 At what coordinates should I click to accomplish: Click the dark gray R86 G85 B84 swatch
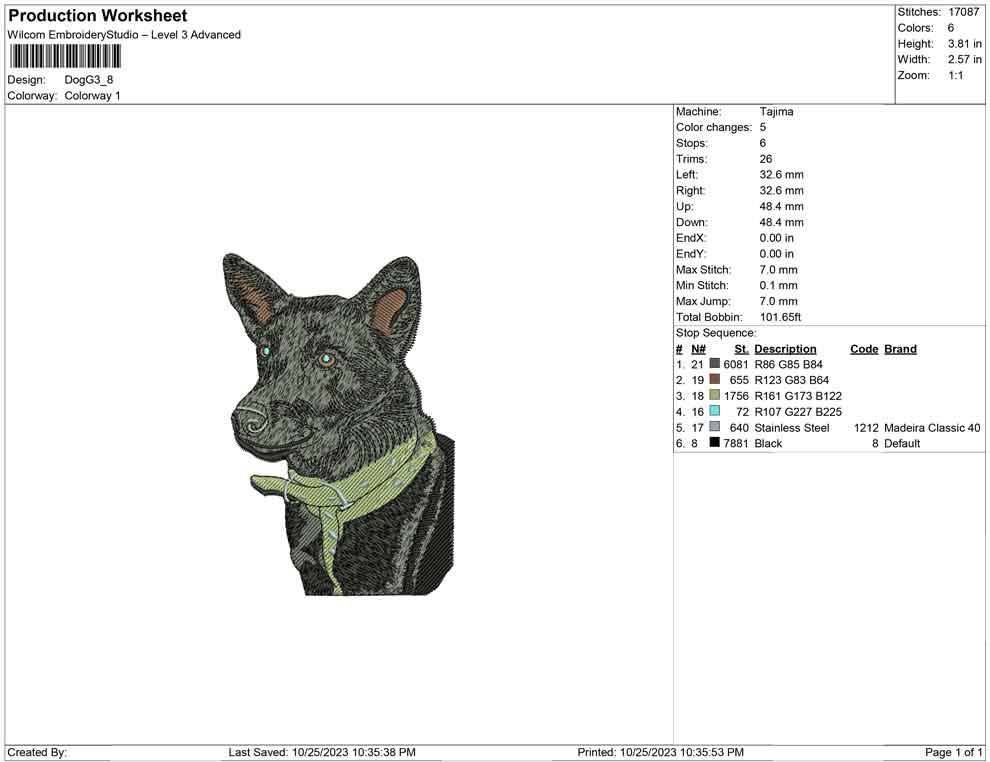(715, 364)
